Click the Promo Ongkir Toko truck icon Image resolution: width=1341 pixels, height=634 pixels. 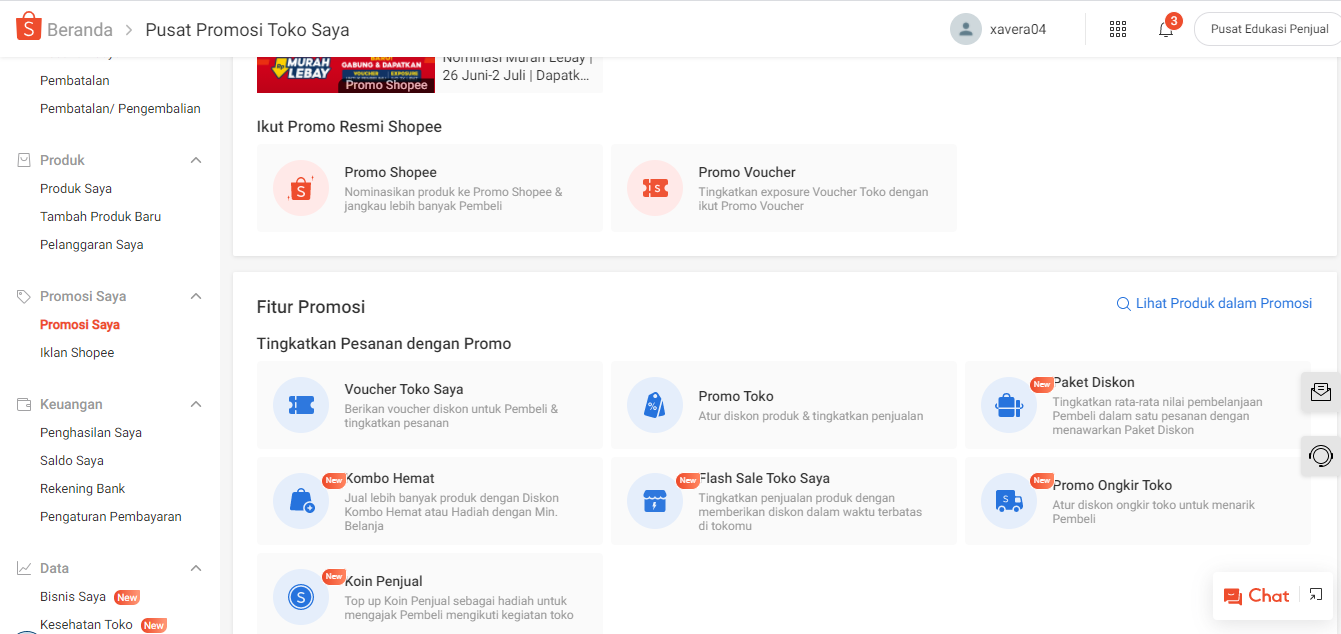tap(1009, 501)
